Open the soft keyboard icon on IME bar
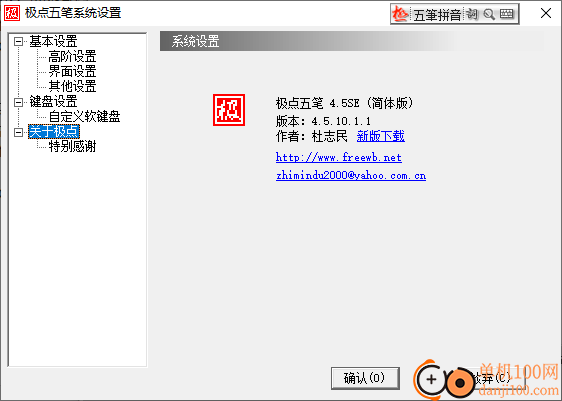Screen dimensions: 562x401 tap(506, 14)
